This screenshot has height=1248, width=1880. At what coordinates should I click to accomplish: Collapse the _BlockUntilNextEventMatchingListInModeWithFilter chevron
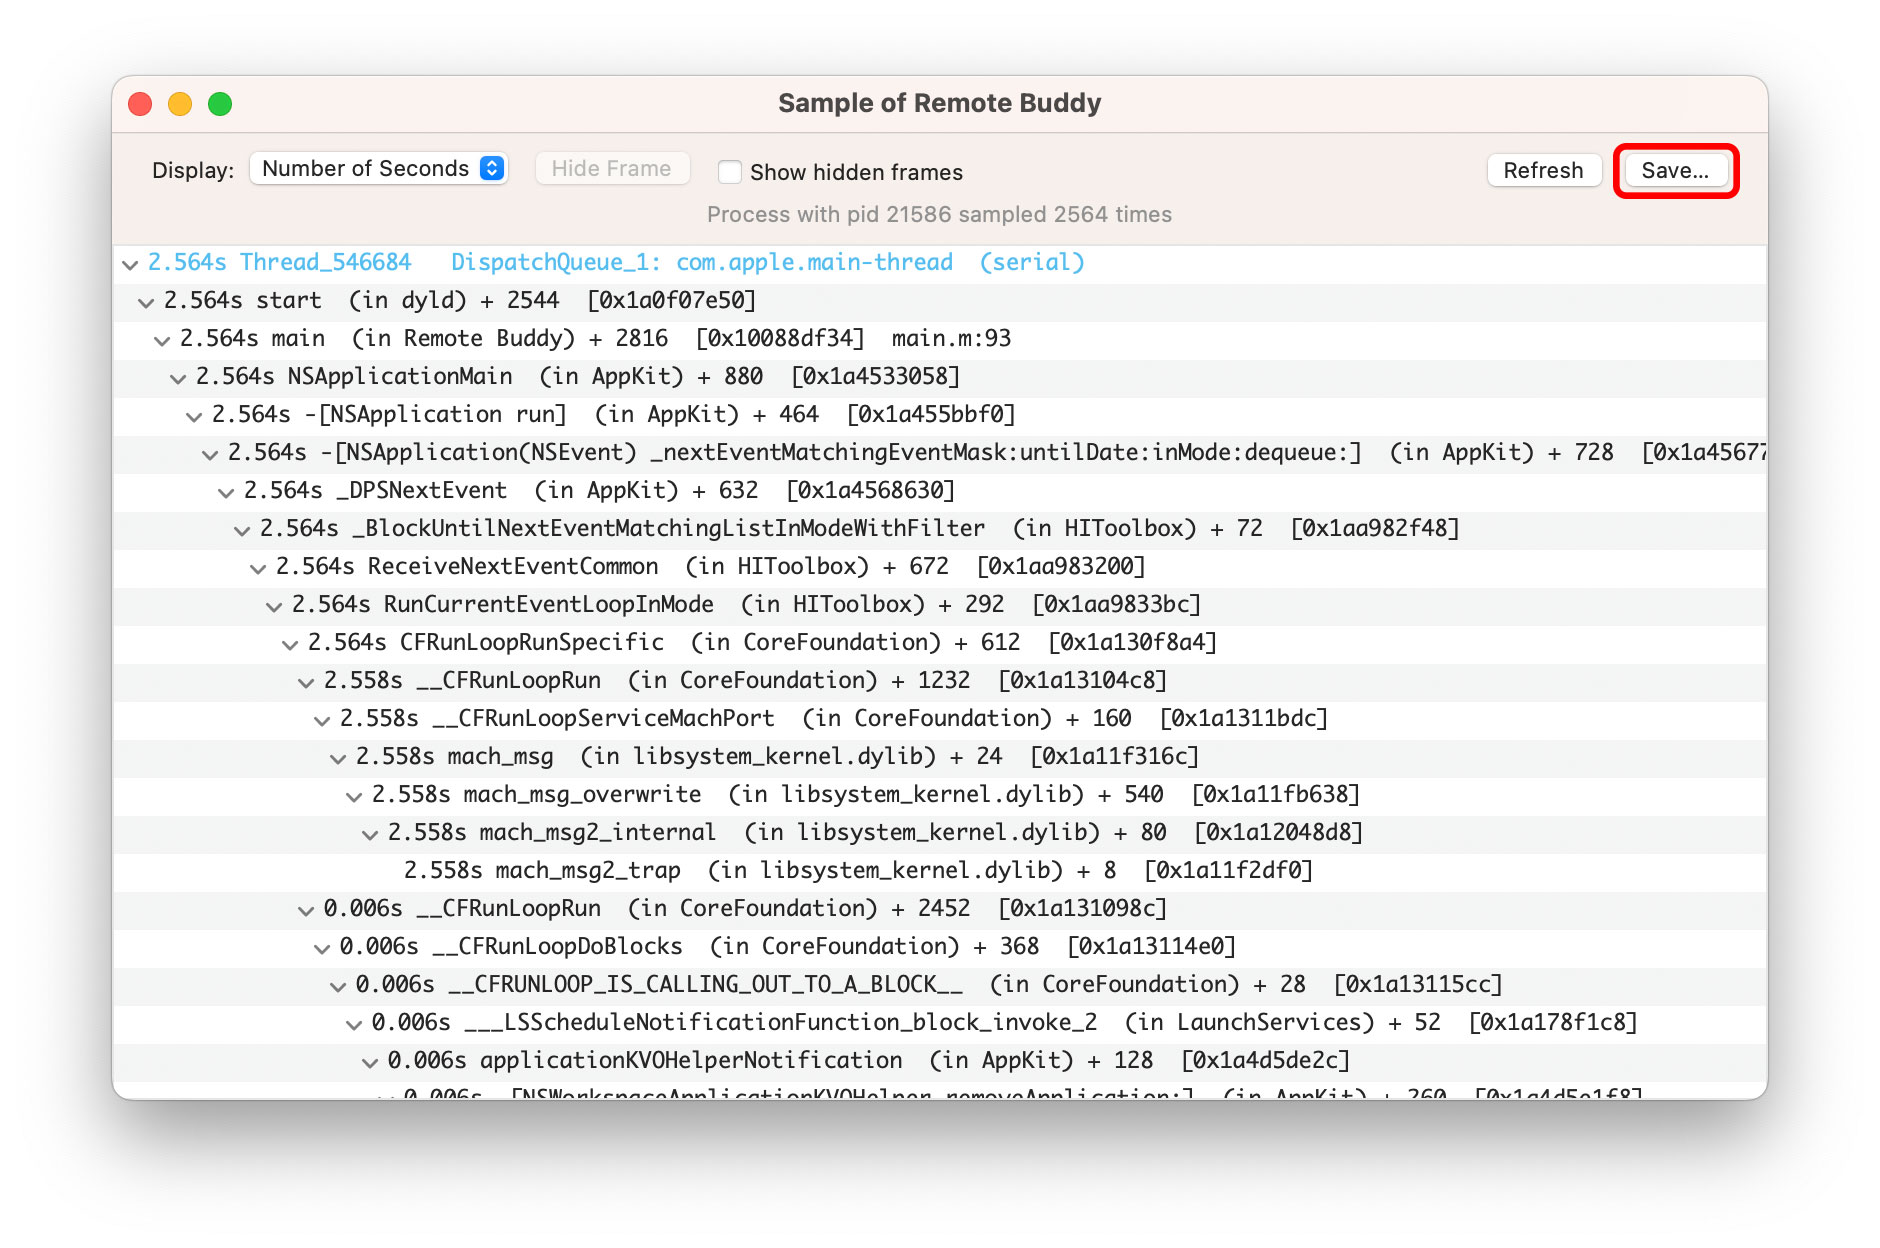pos(242,530)
